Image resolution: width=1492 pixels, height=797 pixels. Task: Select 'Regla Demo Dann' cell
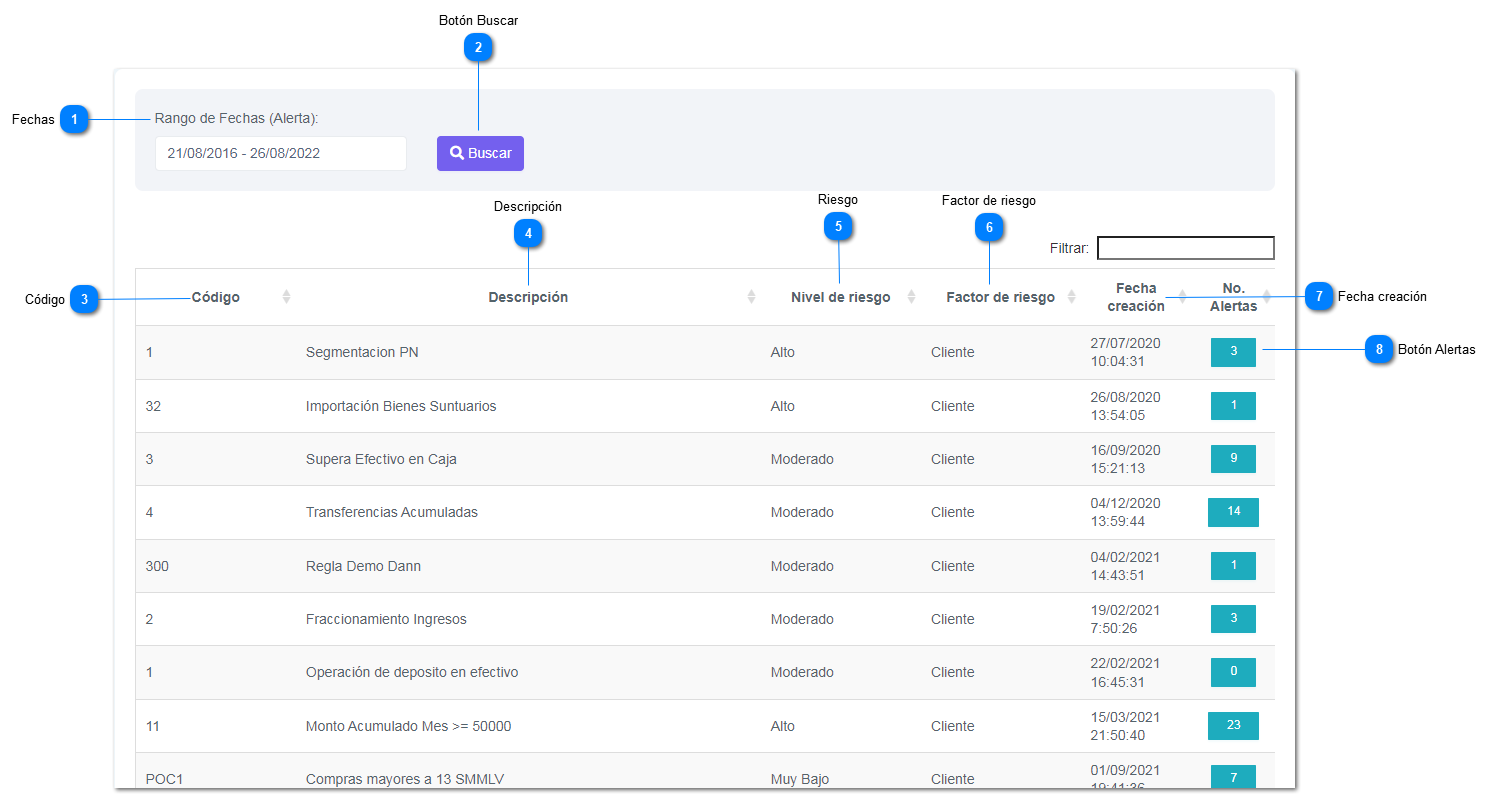[363, 566]
